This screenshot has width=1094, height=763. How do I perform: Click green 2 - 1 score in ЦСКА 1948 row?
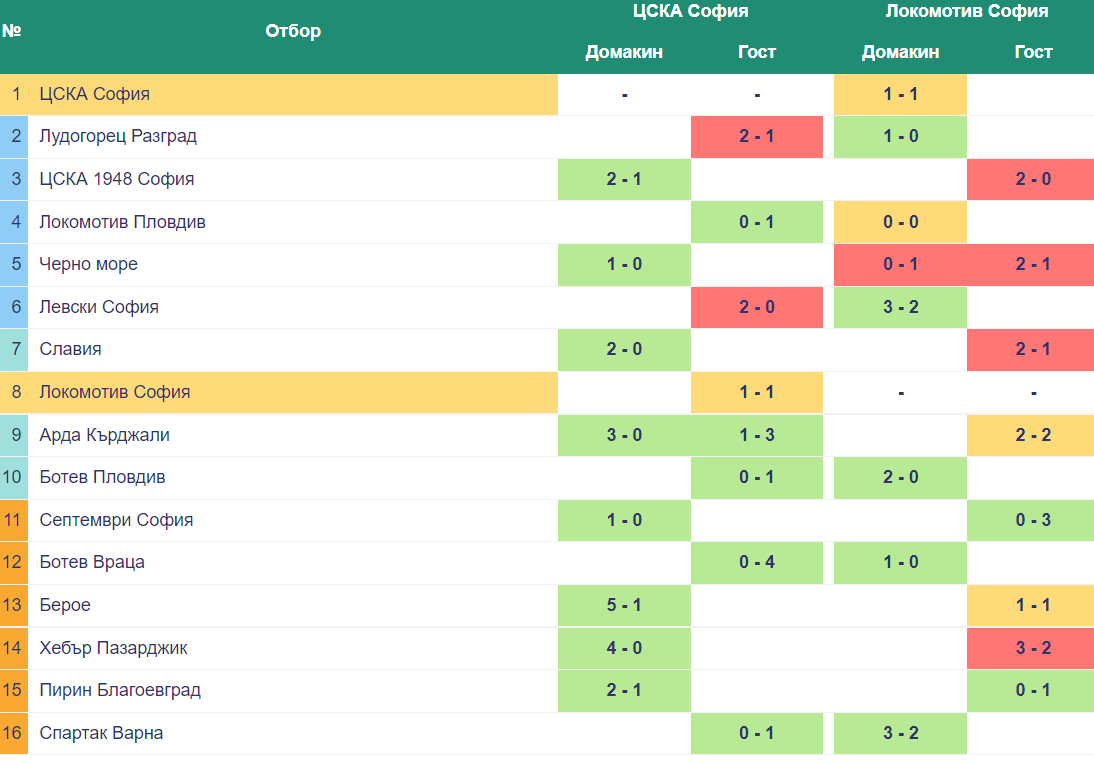pyautogui.click(x=624, y=179)
